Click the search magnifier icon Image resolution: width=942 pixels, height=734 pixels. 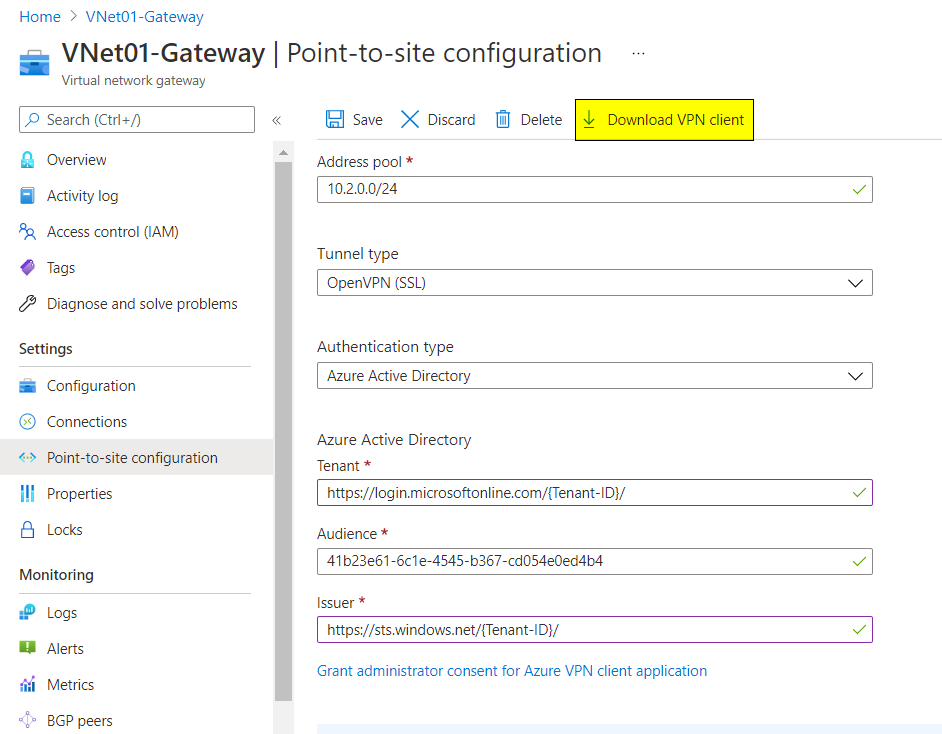click(x=32, y=120)
